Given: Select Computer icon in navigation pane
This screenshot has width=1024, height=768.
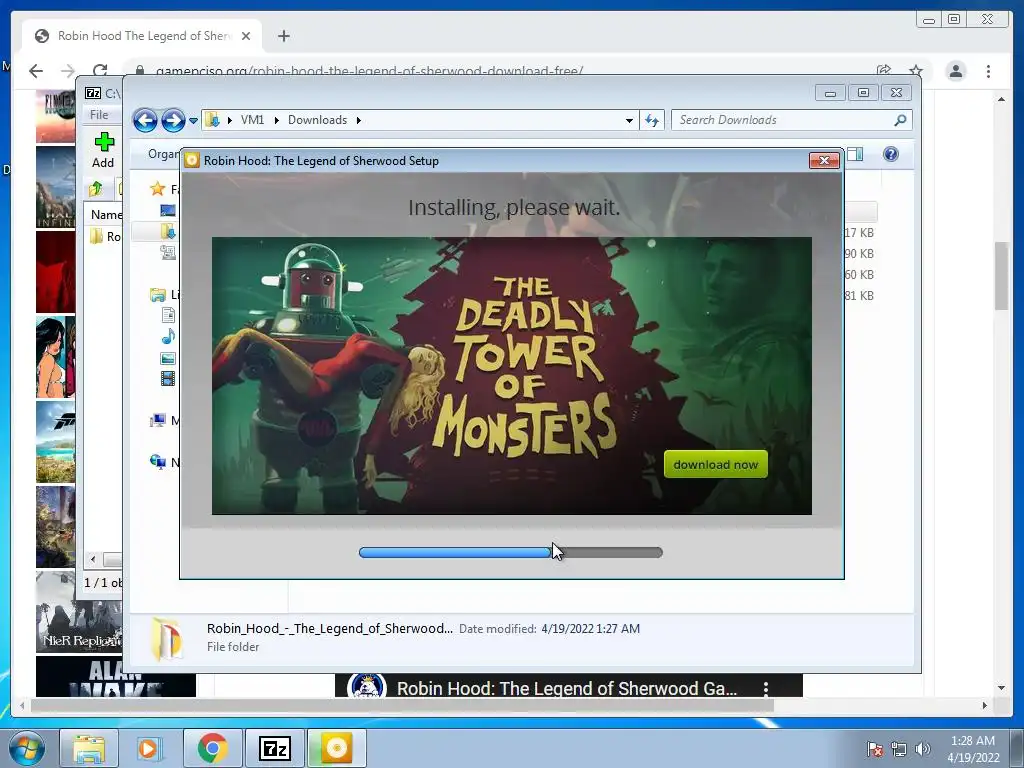Looking at the screenshot, I should (x=157, y=421).
